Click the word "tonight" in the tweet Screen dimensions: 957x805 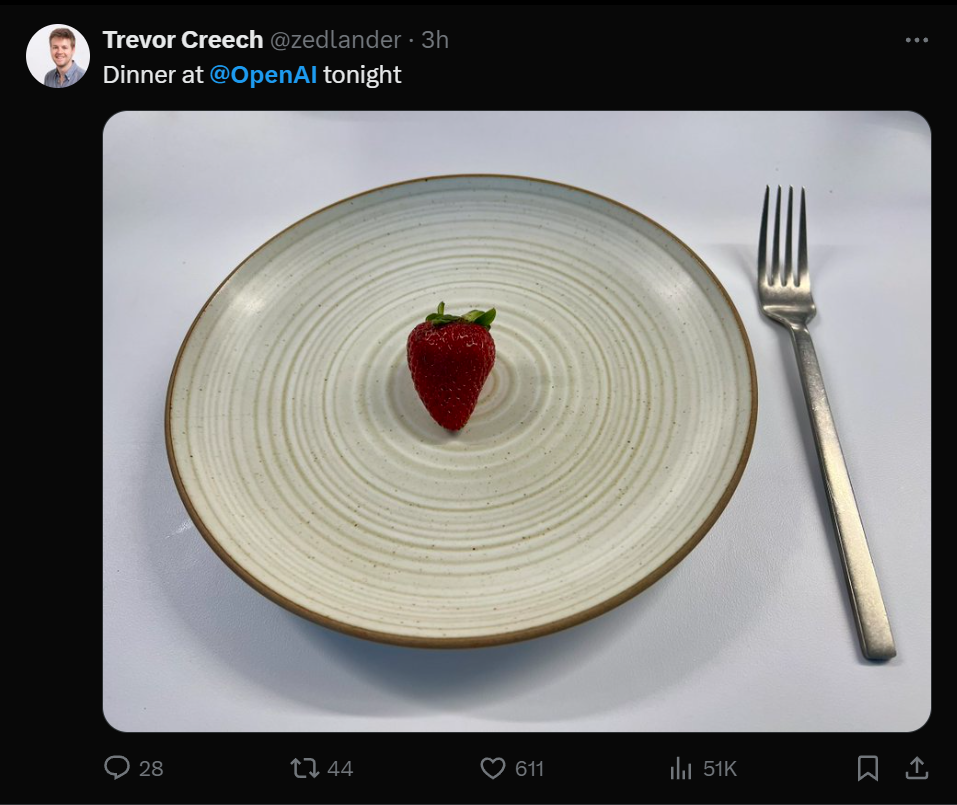click(x=362, y=75)
